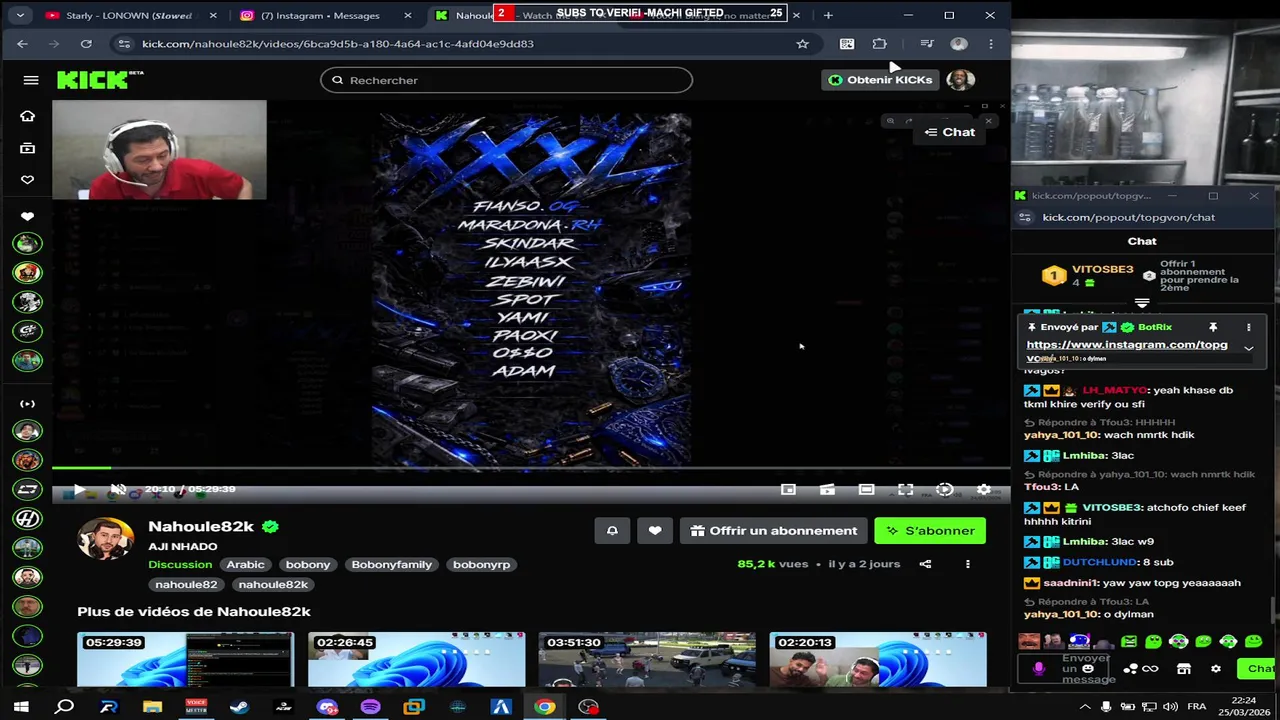Expand pinned BotRix message chevron
The height and width of the screenshot is (720, 1280).
coord(1248,348)
